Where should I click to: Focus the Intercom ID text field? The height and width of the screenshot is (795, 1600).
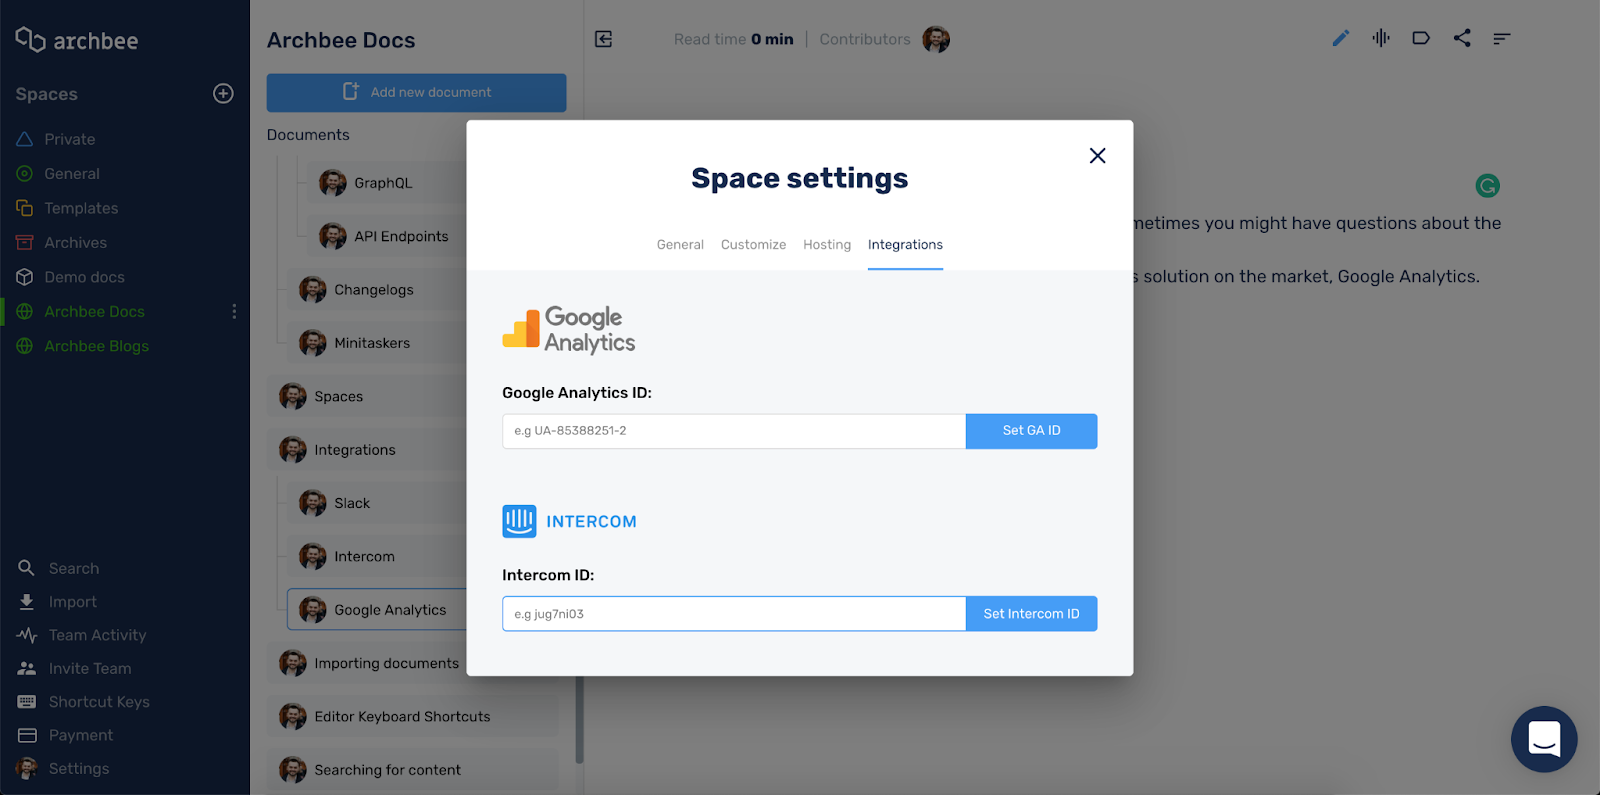733,614
